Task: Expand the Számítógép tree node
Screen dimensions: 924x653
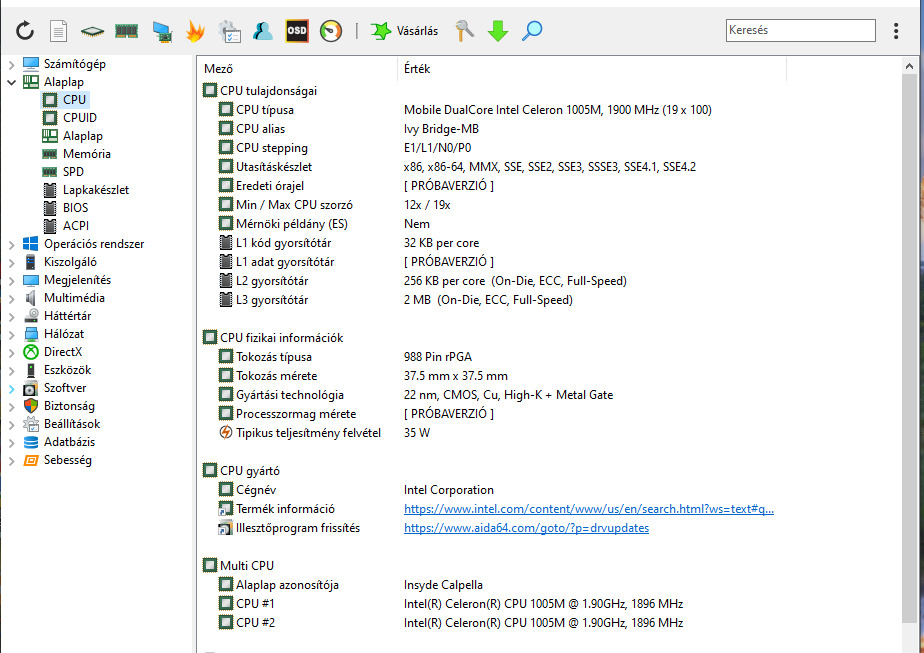Action: click(11, 64)
